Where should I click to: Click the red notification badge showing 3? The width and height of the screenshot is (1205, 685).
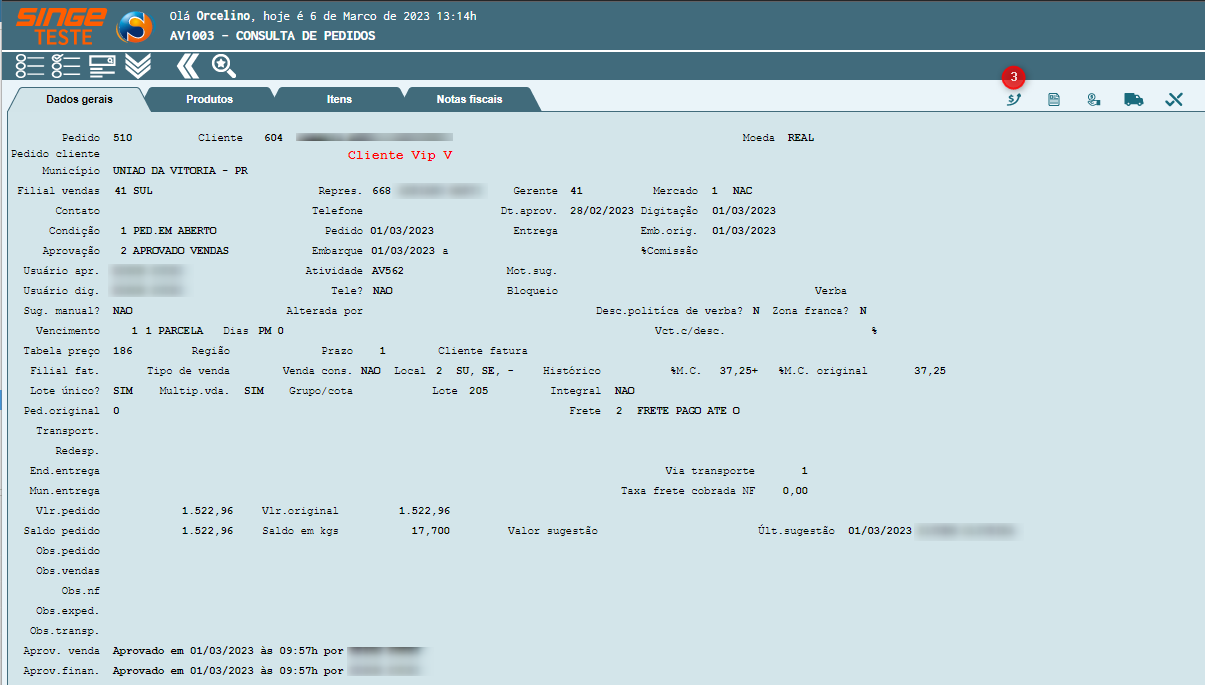coord(1014,76)
